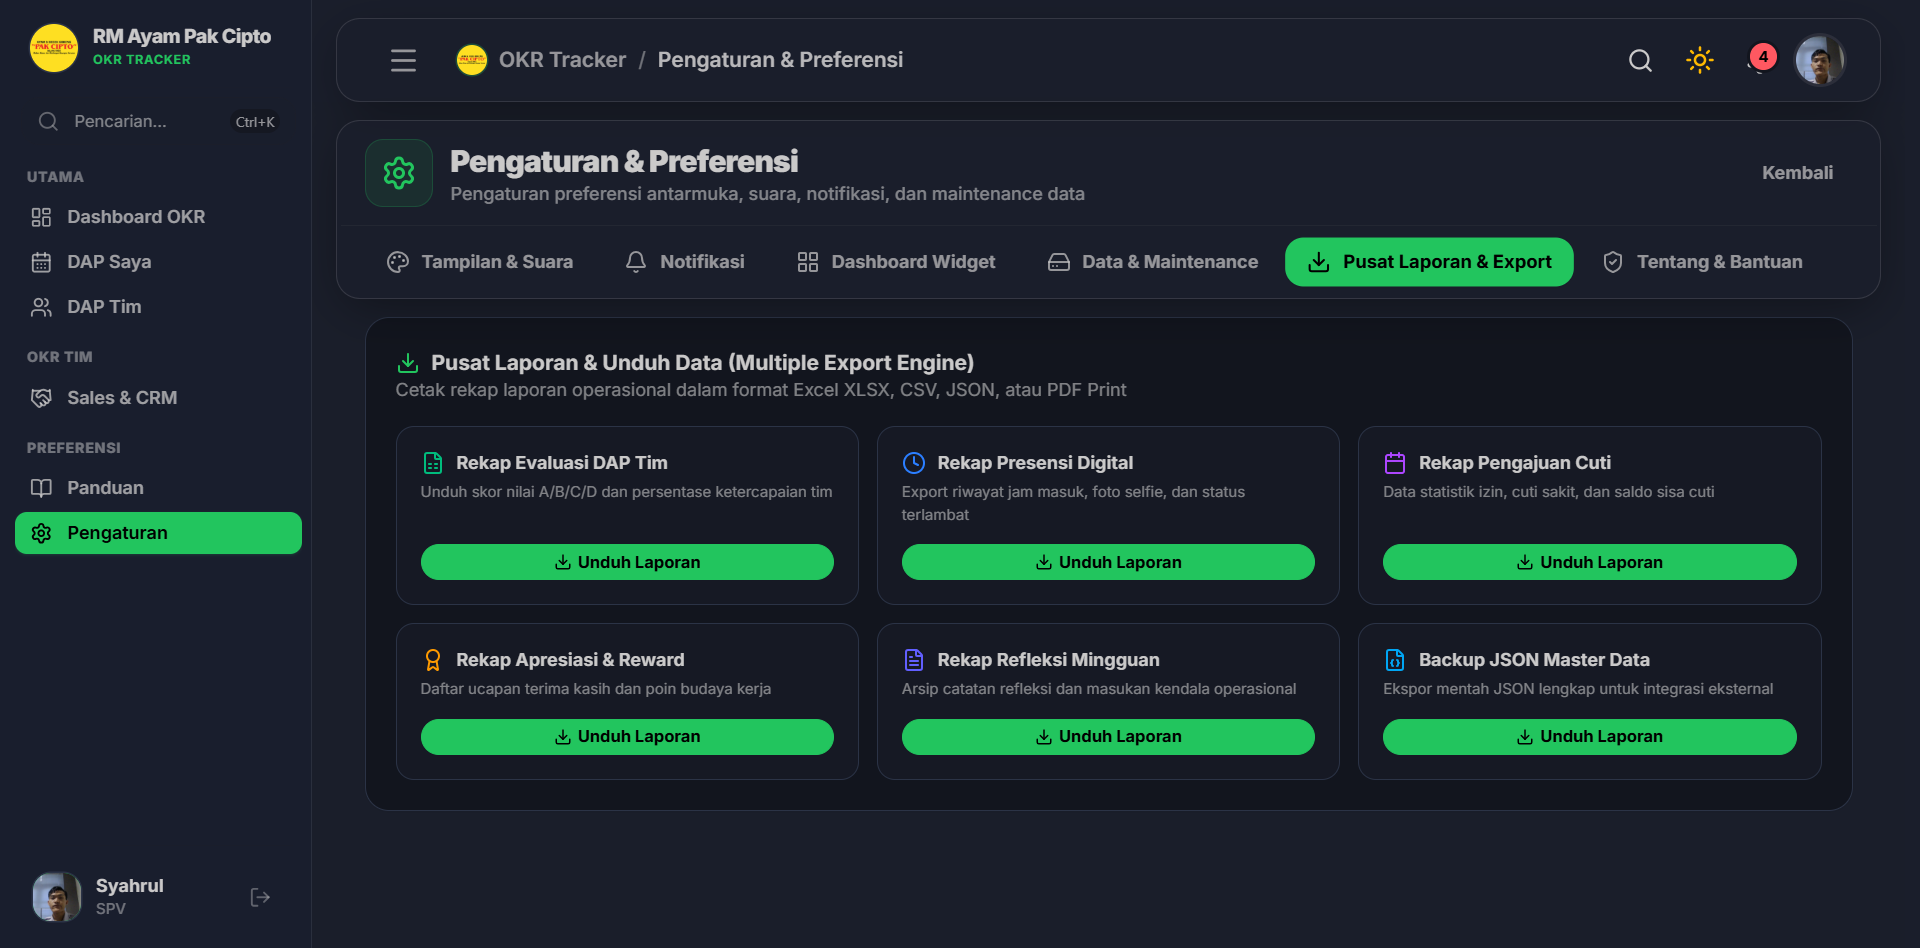
Task: Download Rekap Presensi Digital report
Action: click(1108, 562)
